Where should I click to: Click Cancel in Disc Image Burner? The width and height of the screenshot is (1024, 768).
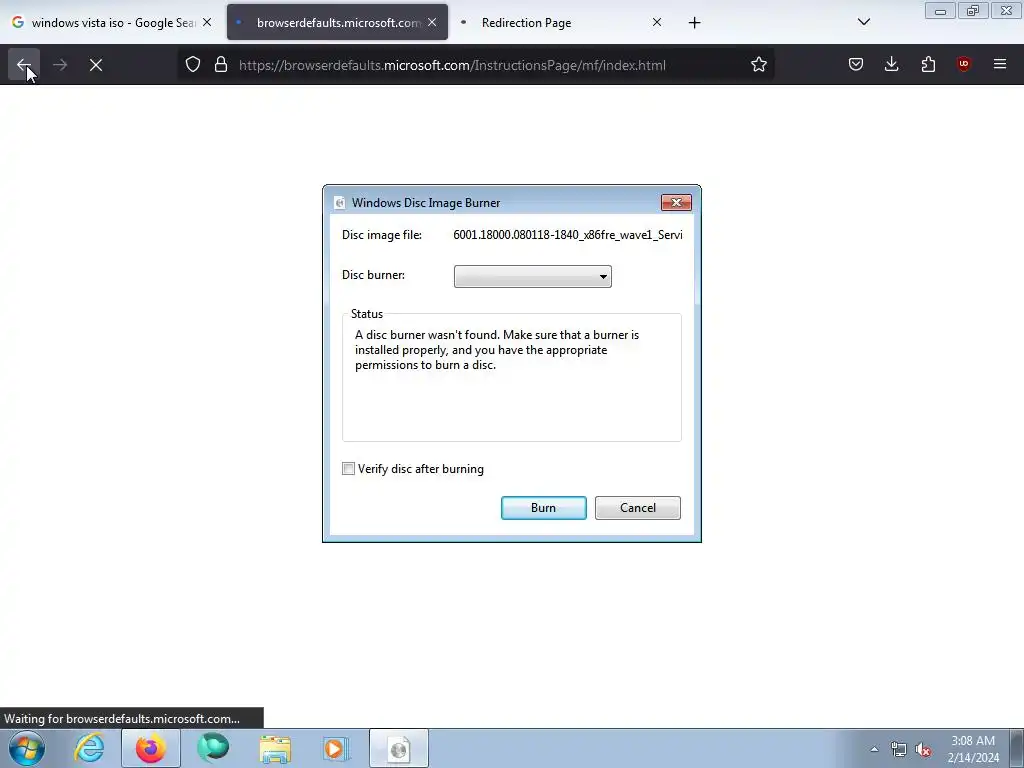[637, 508]
